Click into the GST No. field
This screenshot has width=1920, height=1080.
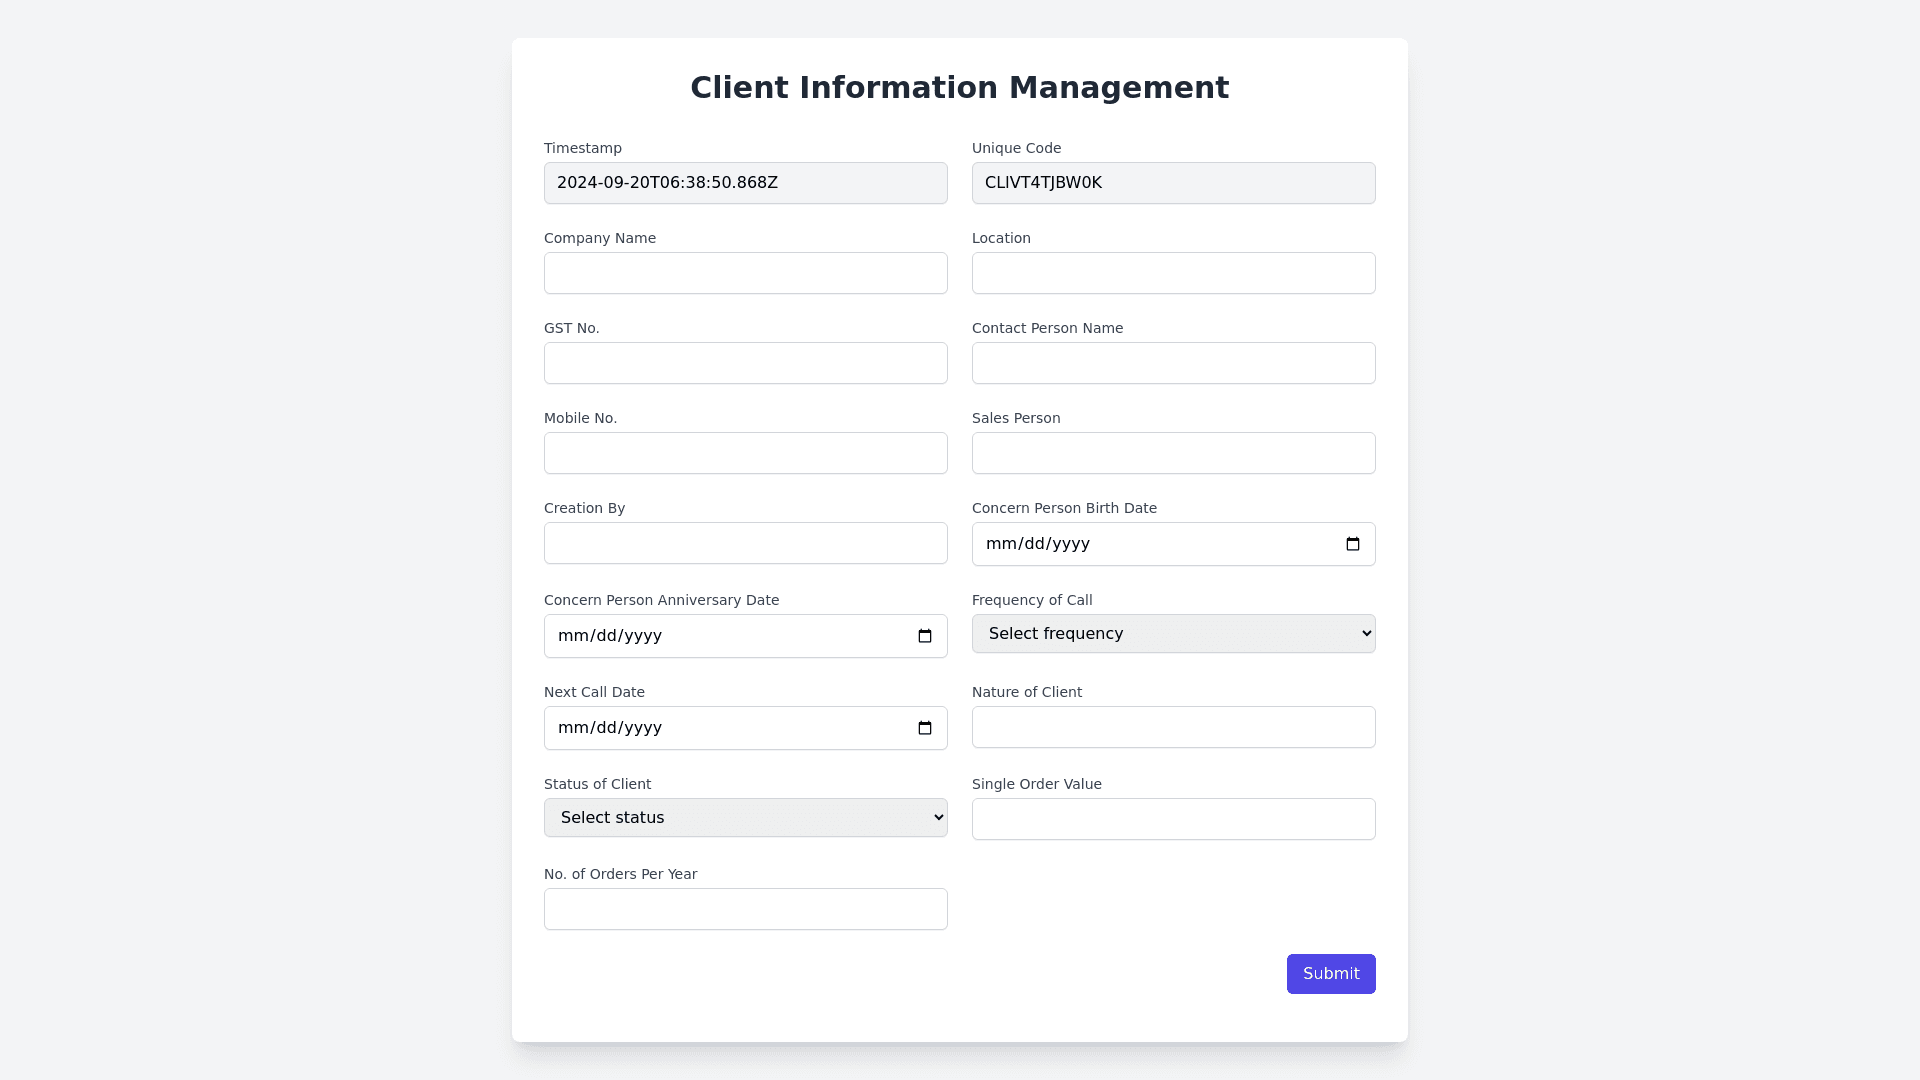[745, 363]
